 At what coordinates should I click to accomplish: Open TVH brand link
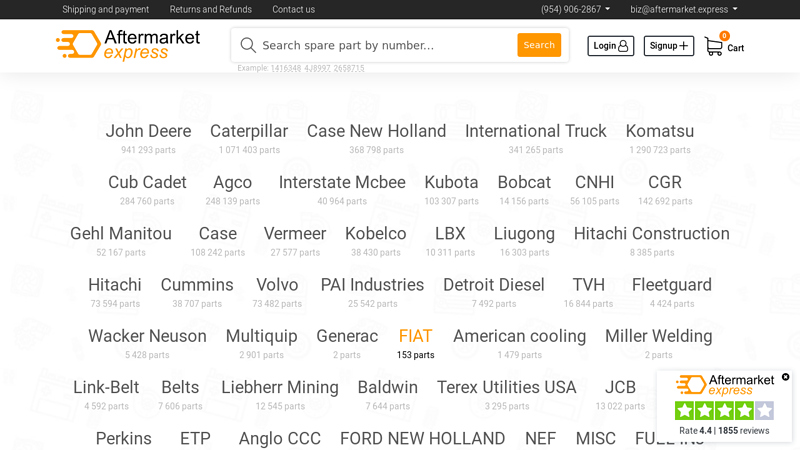pyautogui.click(x=588, y=285)
